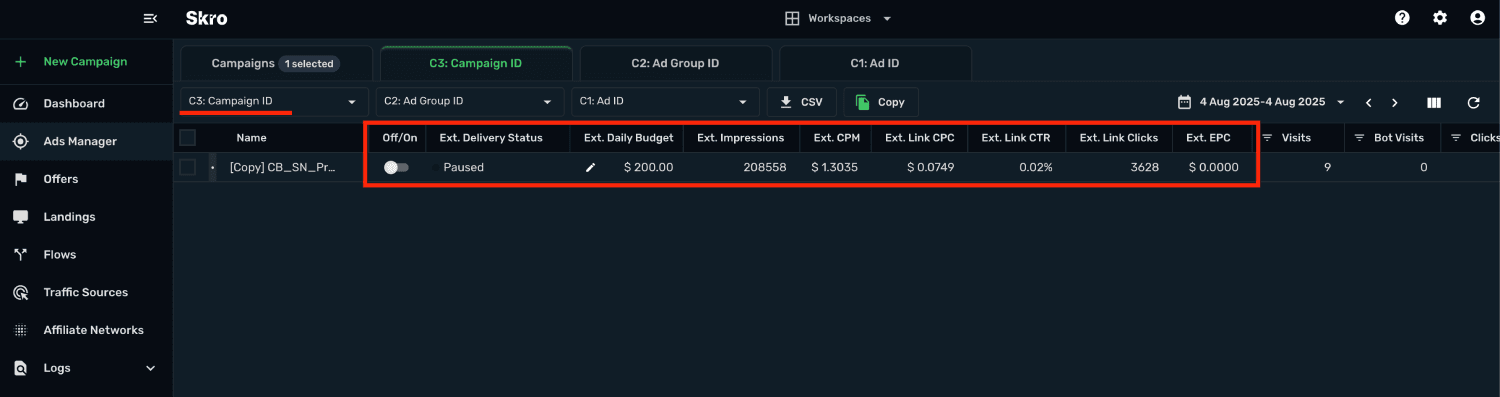Open the filter icon on Clicks column
Viewport: 1500px width, 397px height.
pos(1457,138)
